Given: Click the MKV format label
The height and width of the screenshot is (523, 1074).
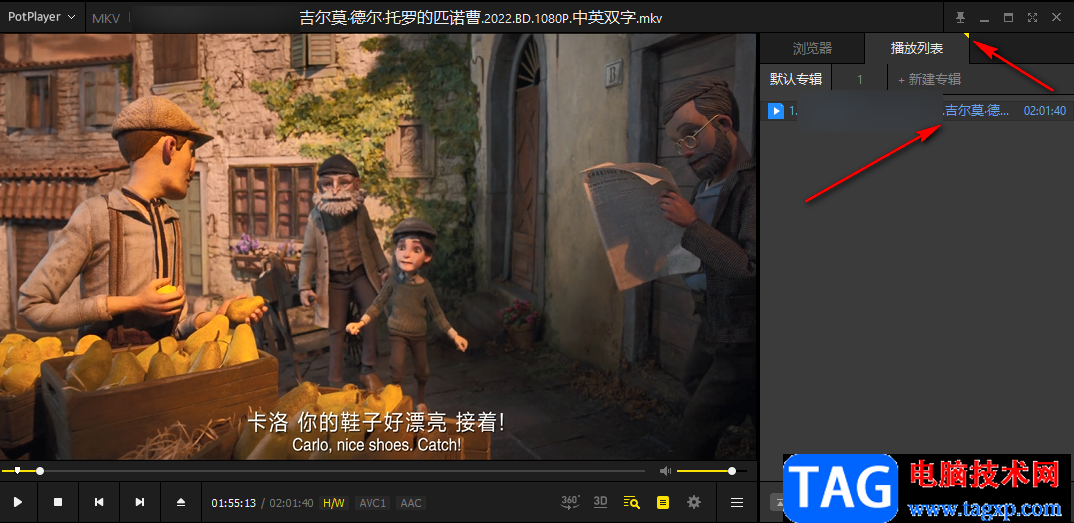Looking at the screenshot, I should tap(106, 18).
